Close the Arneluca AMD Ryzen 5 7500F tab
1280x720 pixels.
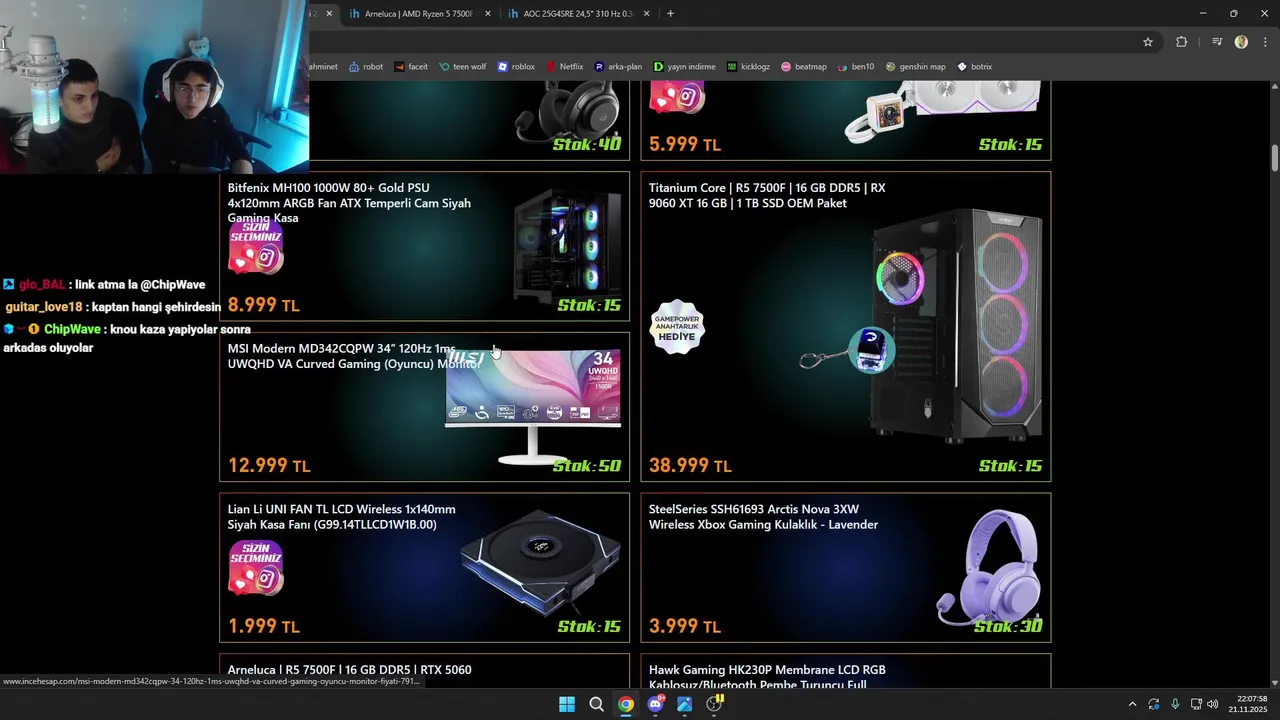pos(488,14)
